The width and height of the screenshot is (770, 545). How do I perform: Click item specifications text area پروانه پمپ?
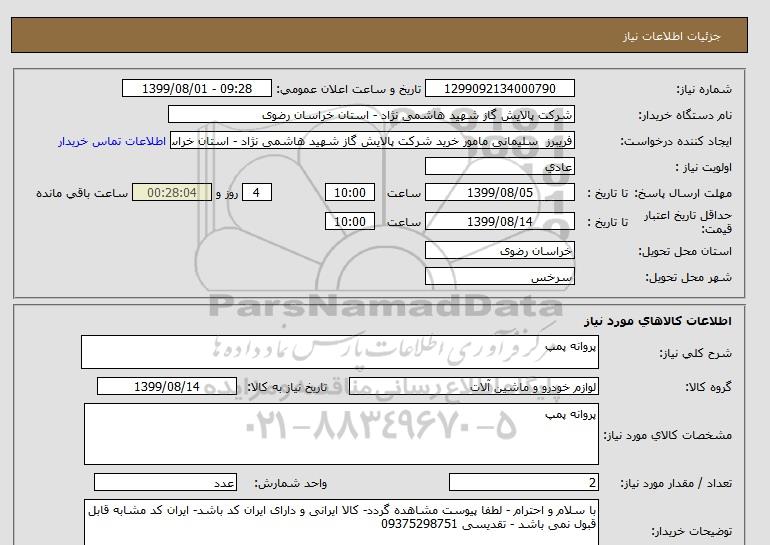pyautogui.click(x=341, y=434)
